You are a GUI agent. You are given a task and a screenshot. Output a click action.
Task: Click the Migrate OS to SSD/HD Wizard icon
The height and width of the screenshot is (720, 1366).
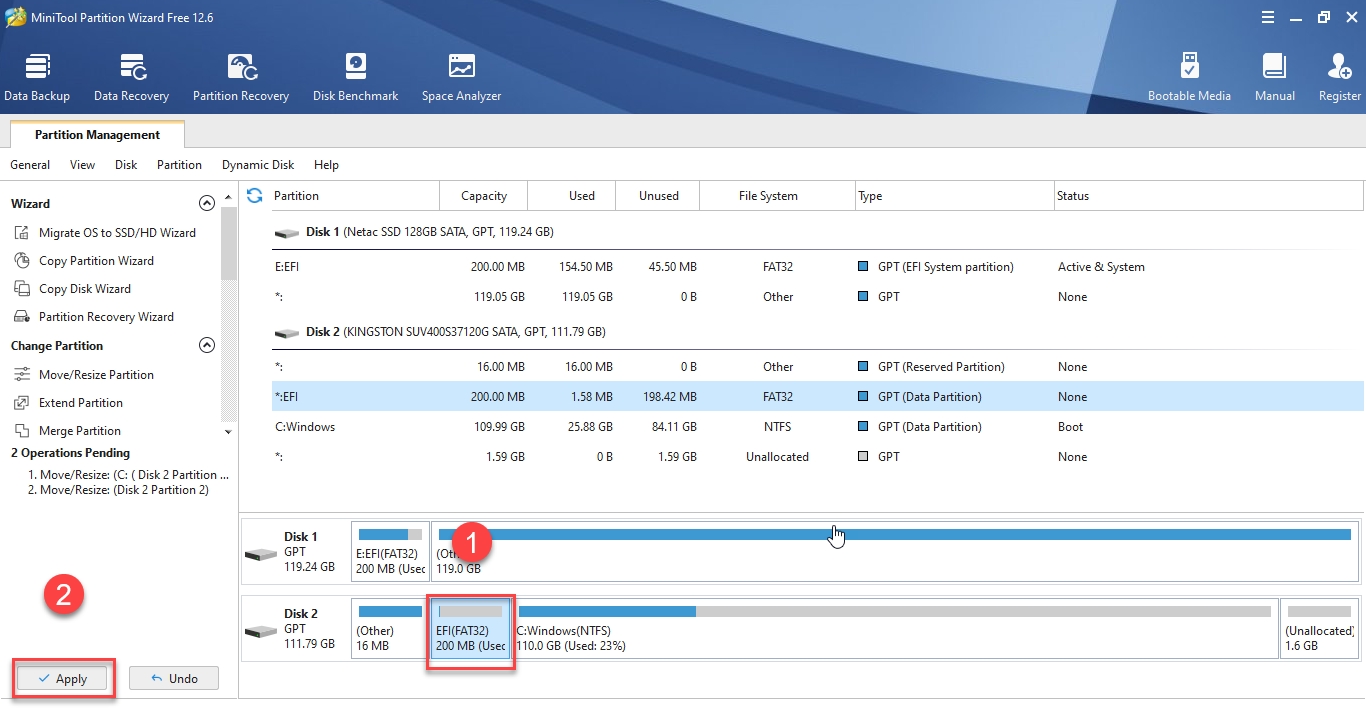coord(22,233)
